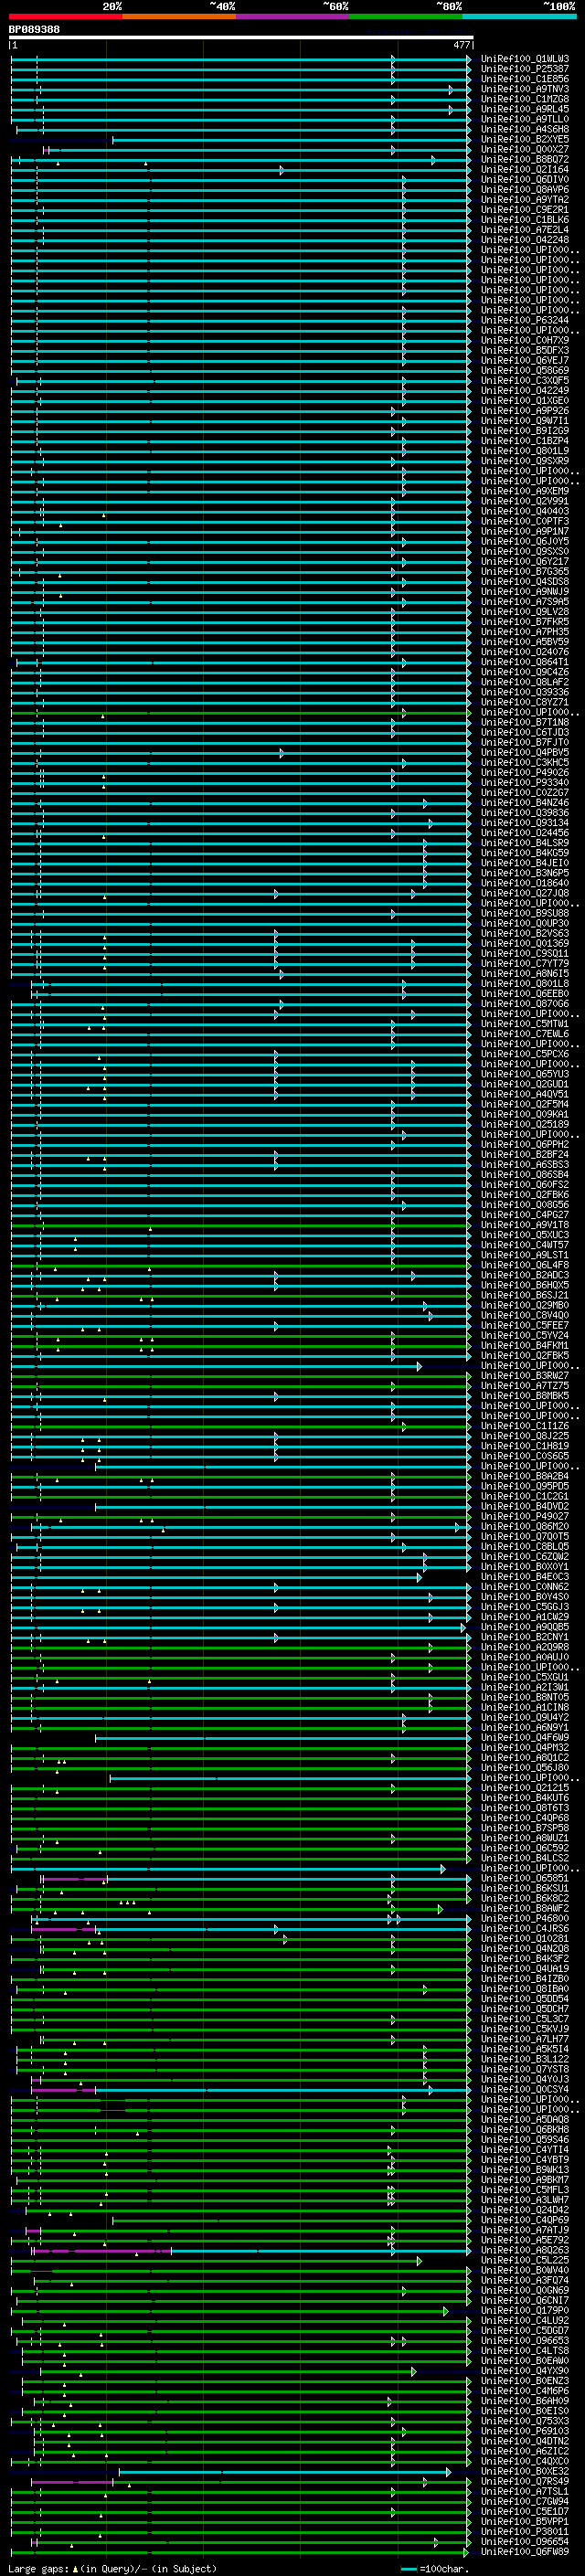Select the hit UniRef100_B5DFX3
Screen dimensions: 585x2576
click(525, 350)
